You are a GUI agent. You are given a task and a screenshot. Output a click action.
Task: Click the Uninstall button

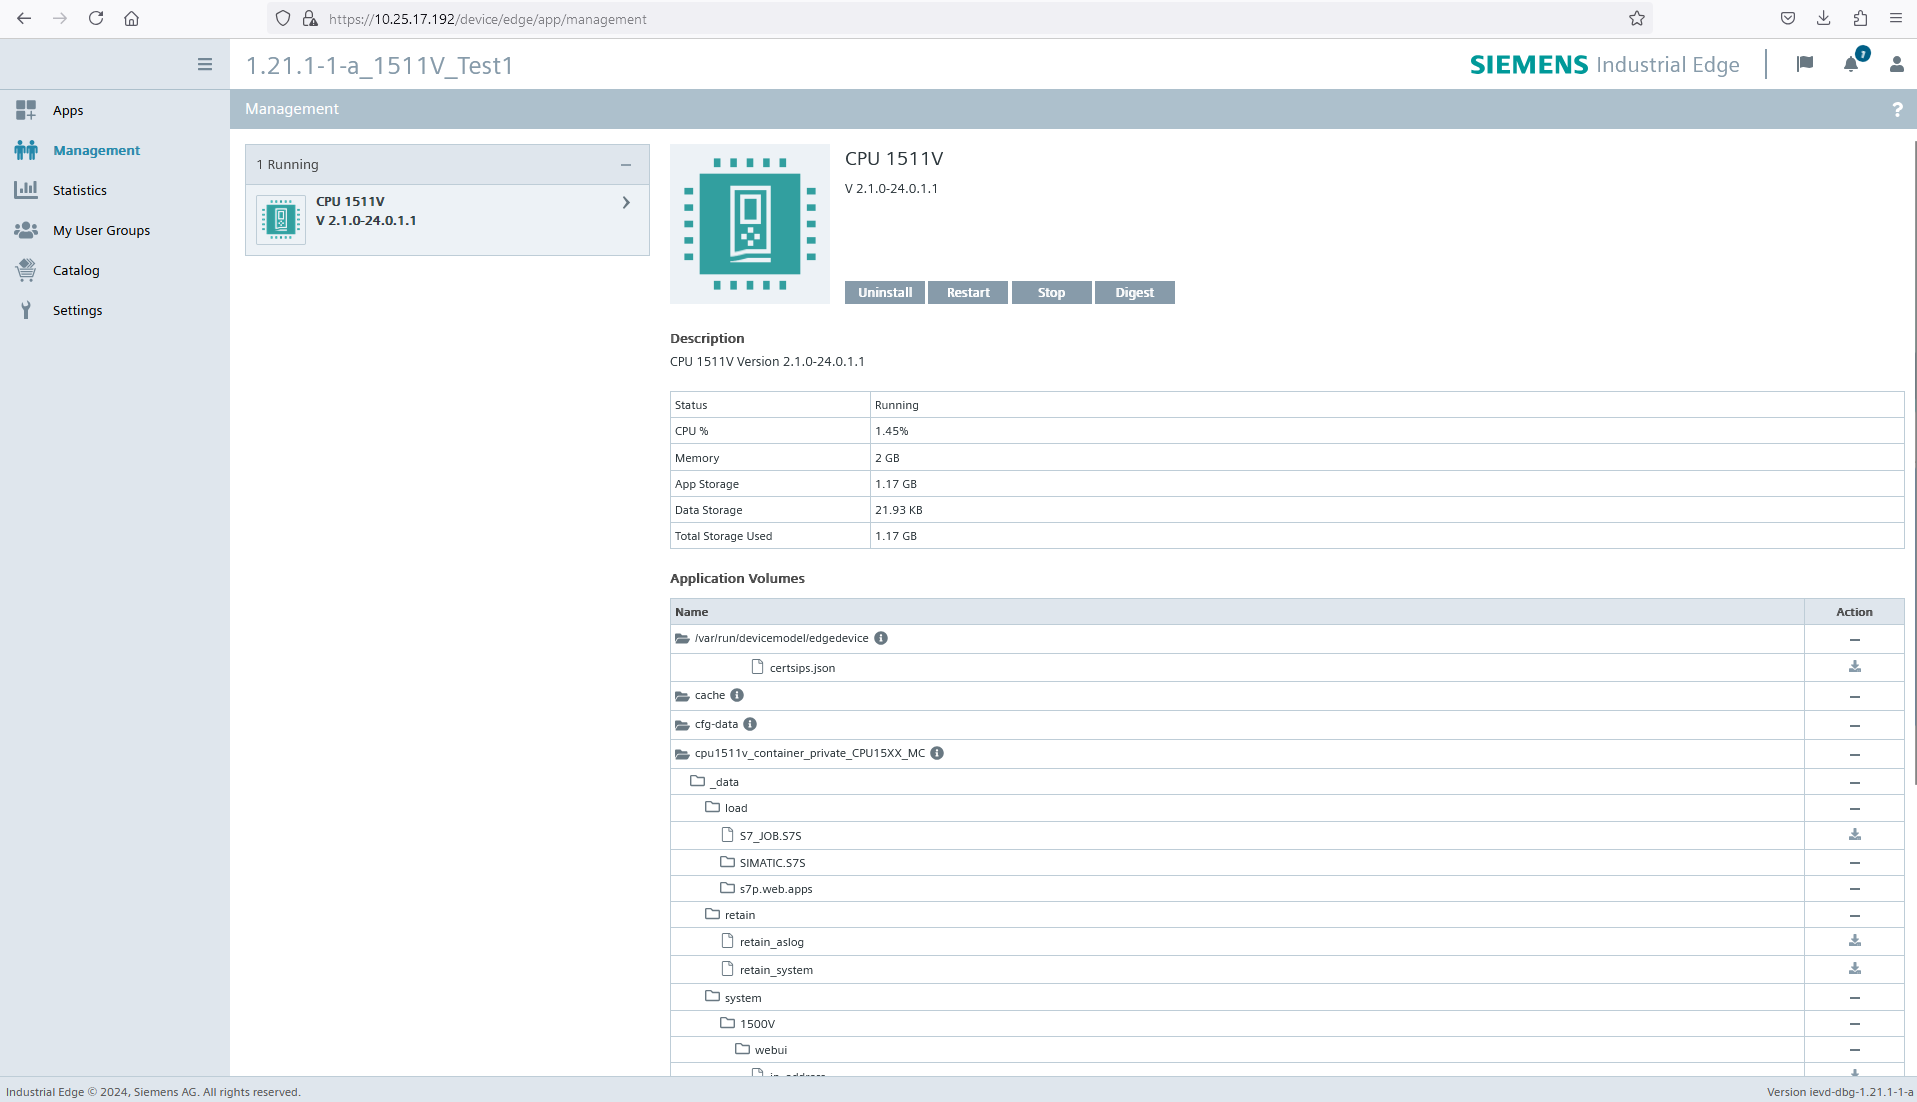click(x=885, y=292)
